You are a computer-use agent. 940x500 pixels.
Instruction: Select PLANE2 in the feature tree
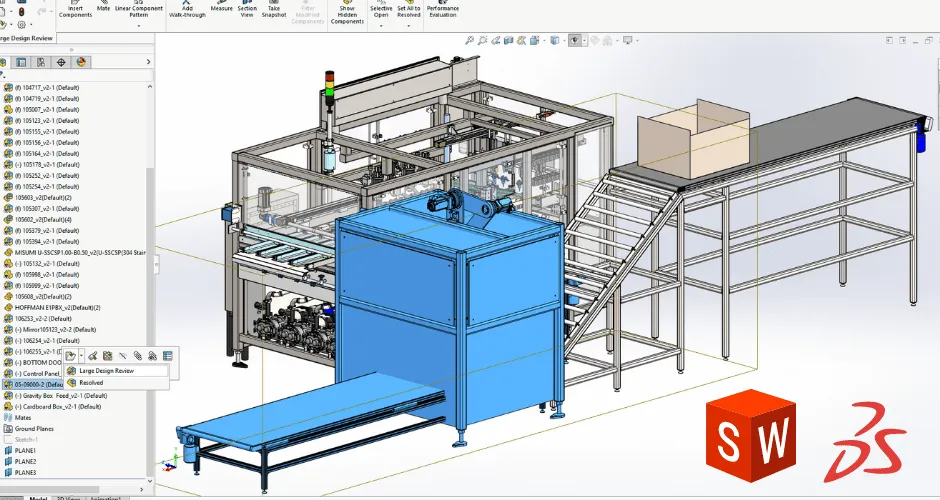[25, 461]
